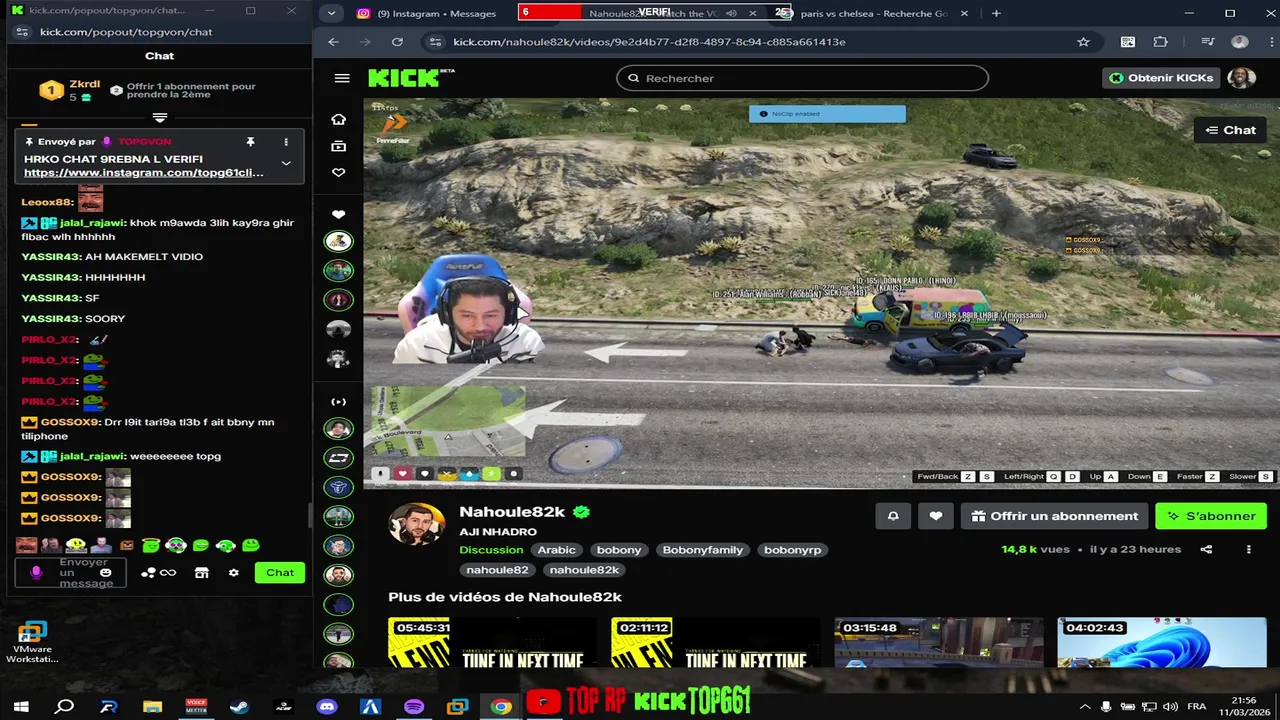The height and width of the screenshot is (720, 1280).
Task: Collapse the pinned message chevron
Action: (286, 163)
